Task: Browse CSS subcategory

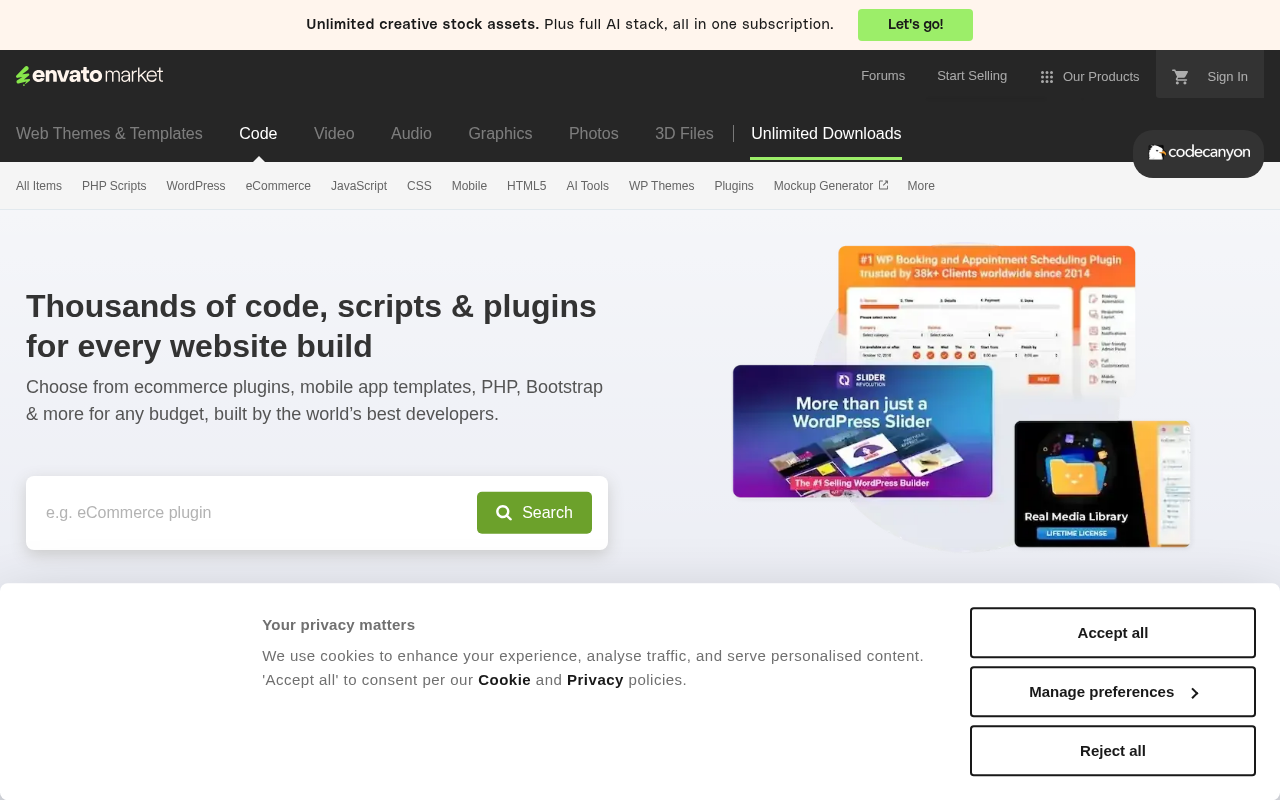Action: coord(419,186)
